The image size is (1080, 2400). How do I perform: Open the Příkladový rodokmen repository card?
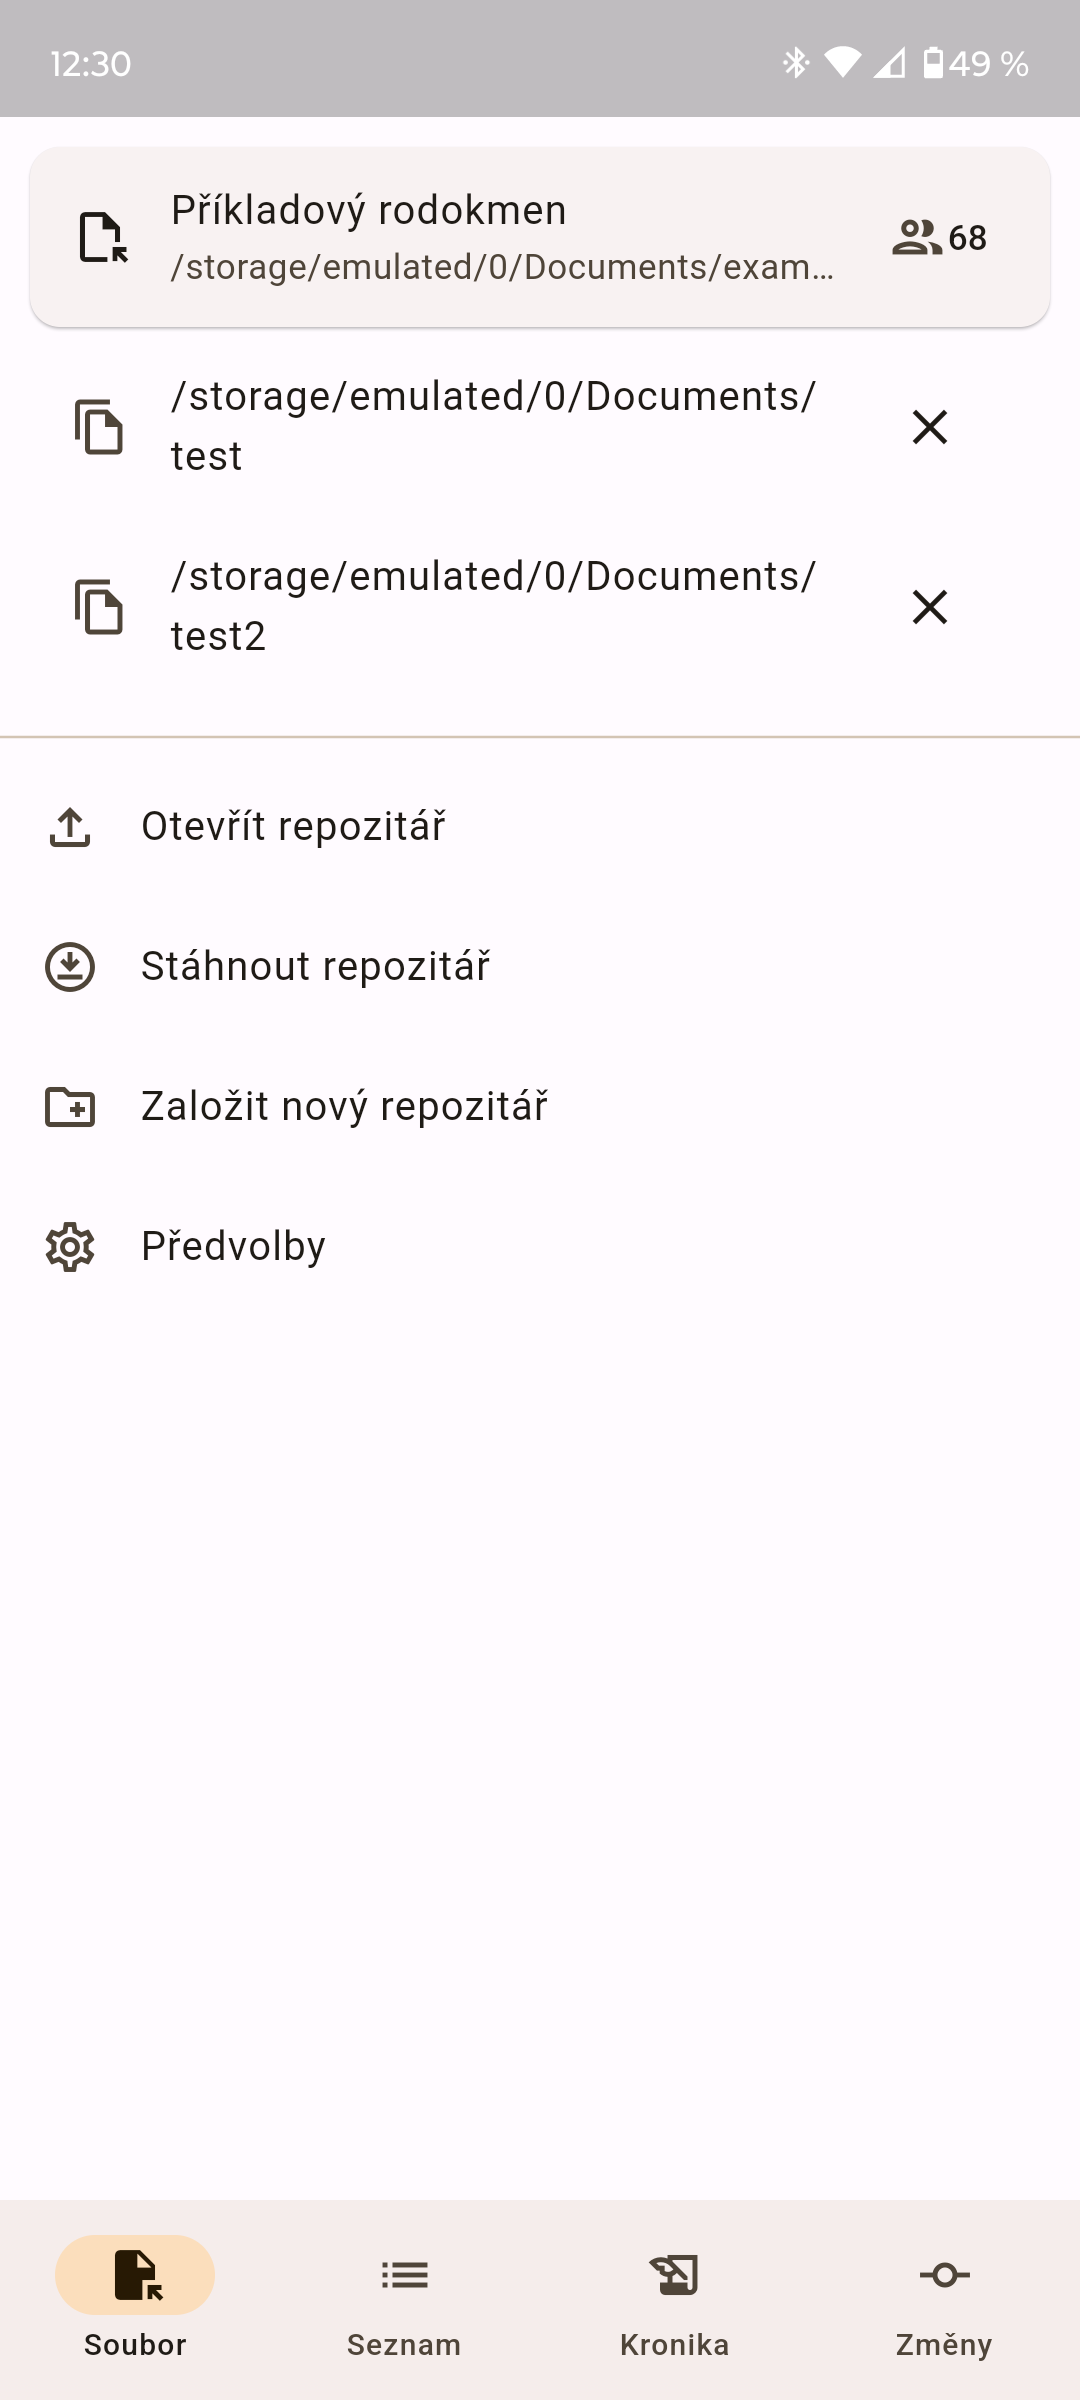[500, 237]
